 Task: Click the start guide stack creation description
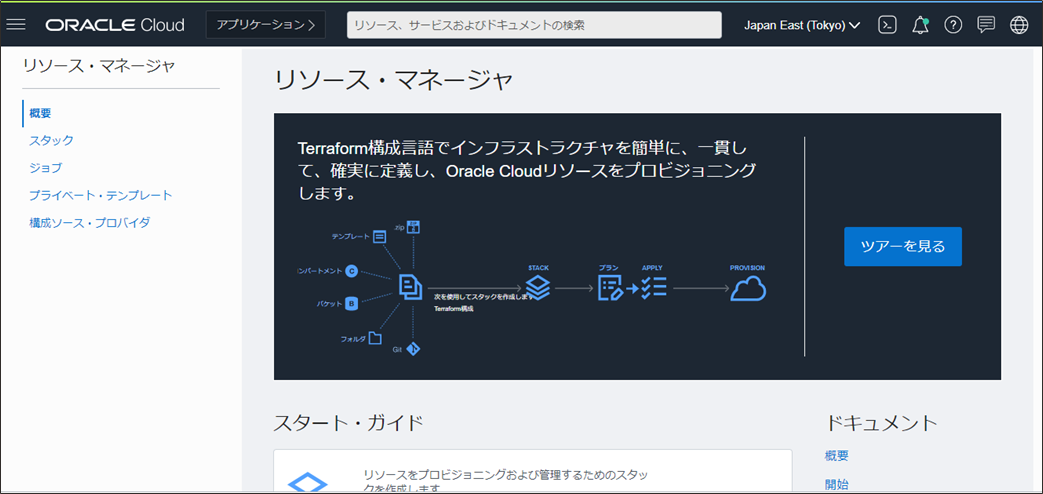[x=506, y=482]
